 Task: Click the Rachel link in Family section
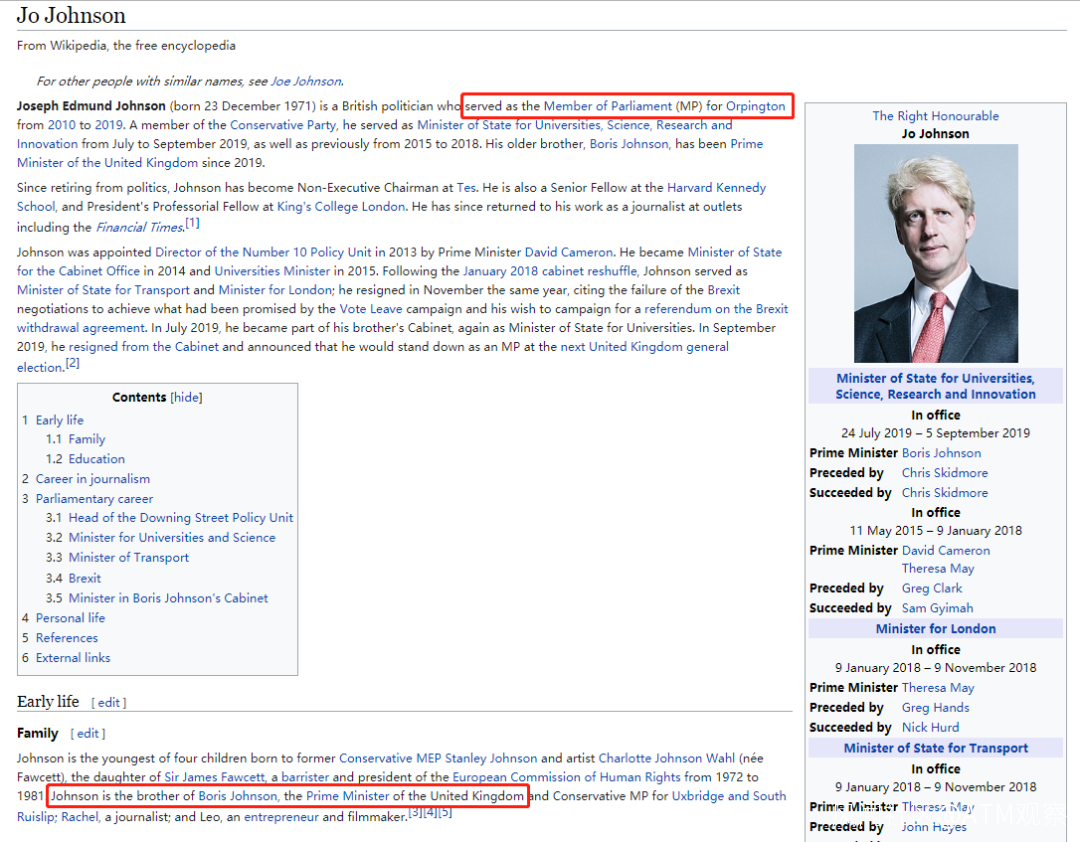click(80, 817)
